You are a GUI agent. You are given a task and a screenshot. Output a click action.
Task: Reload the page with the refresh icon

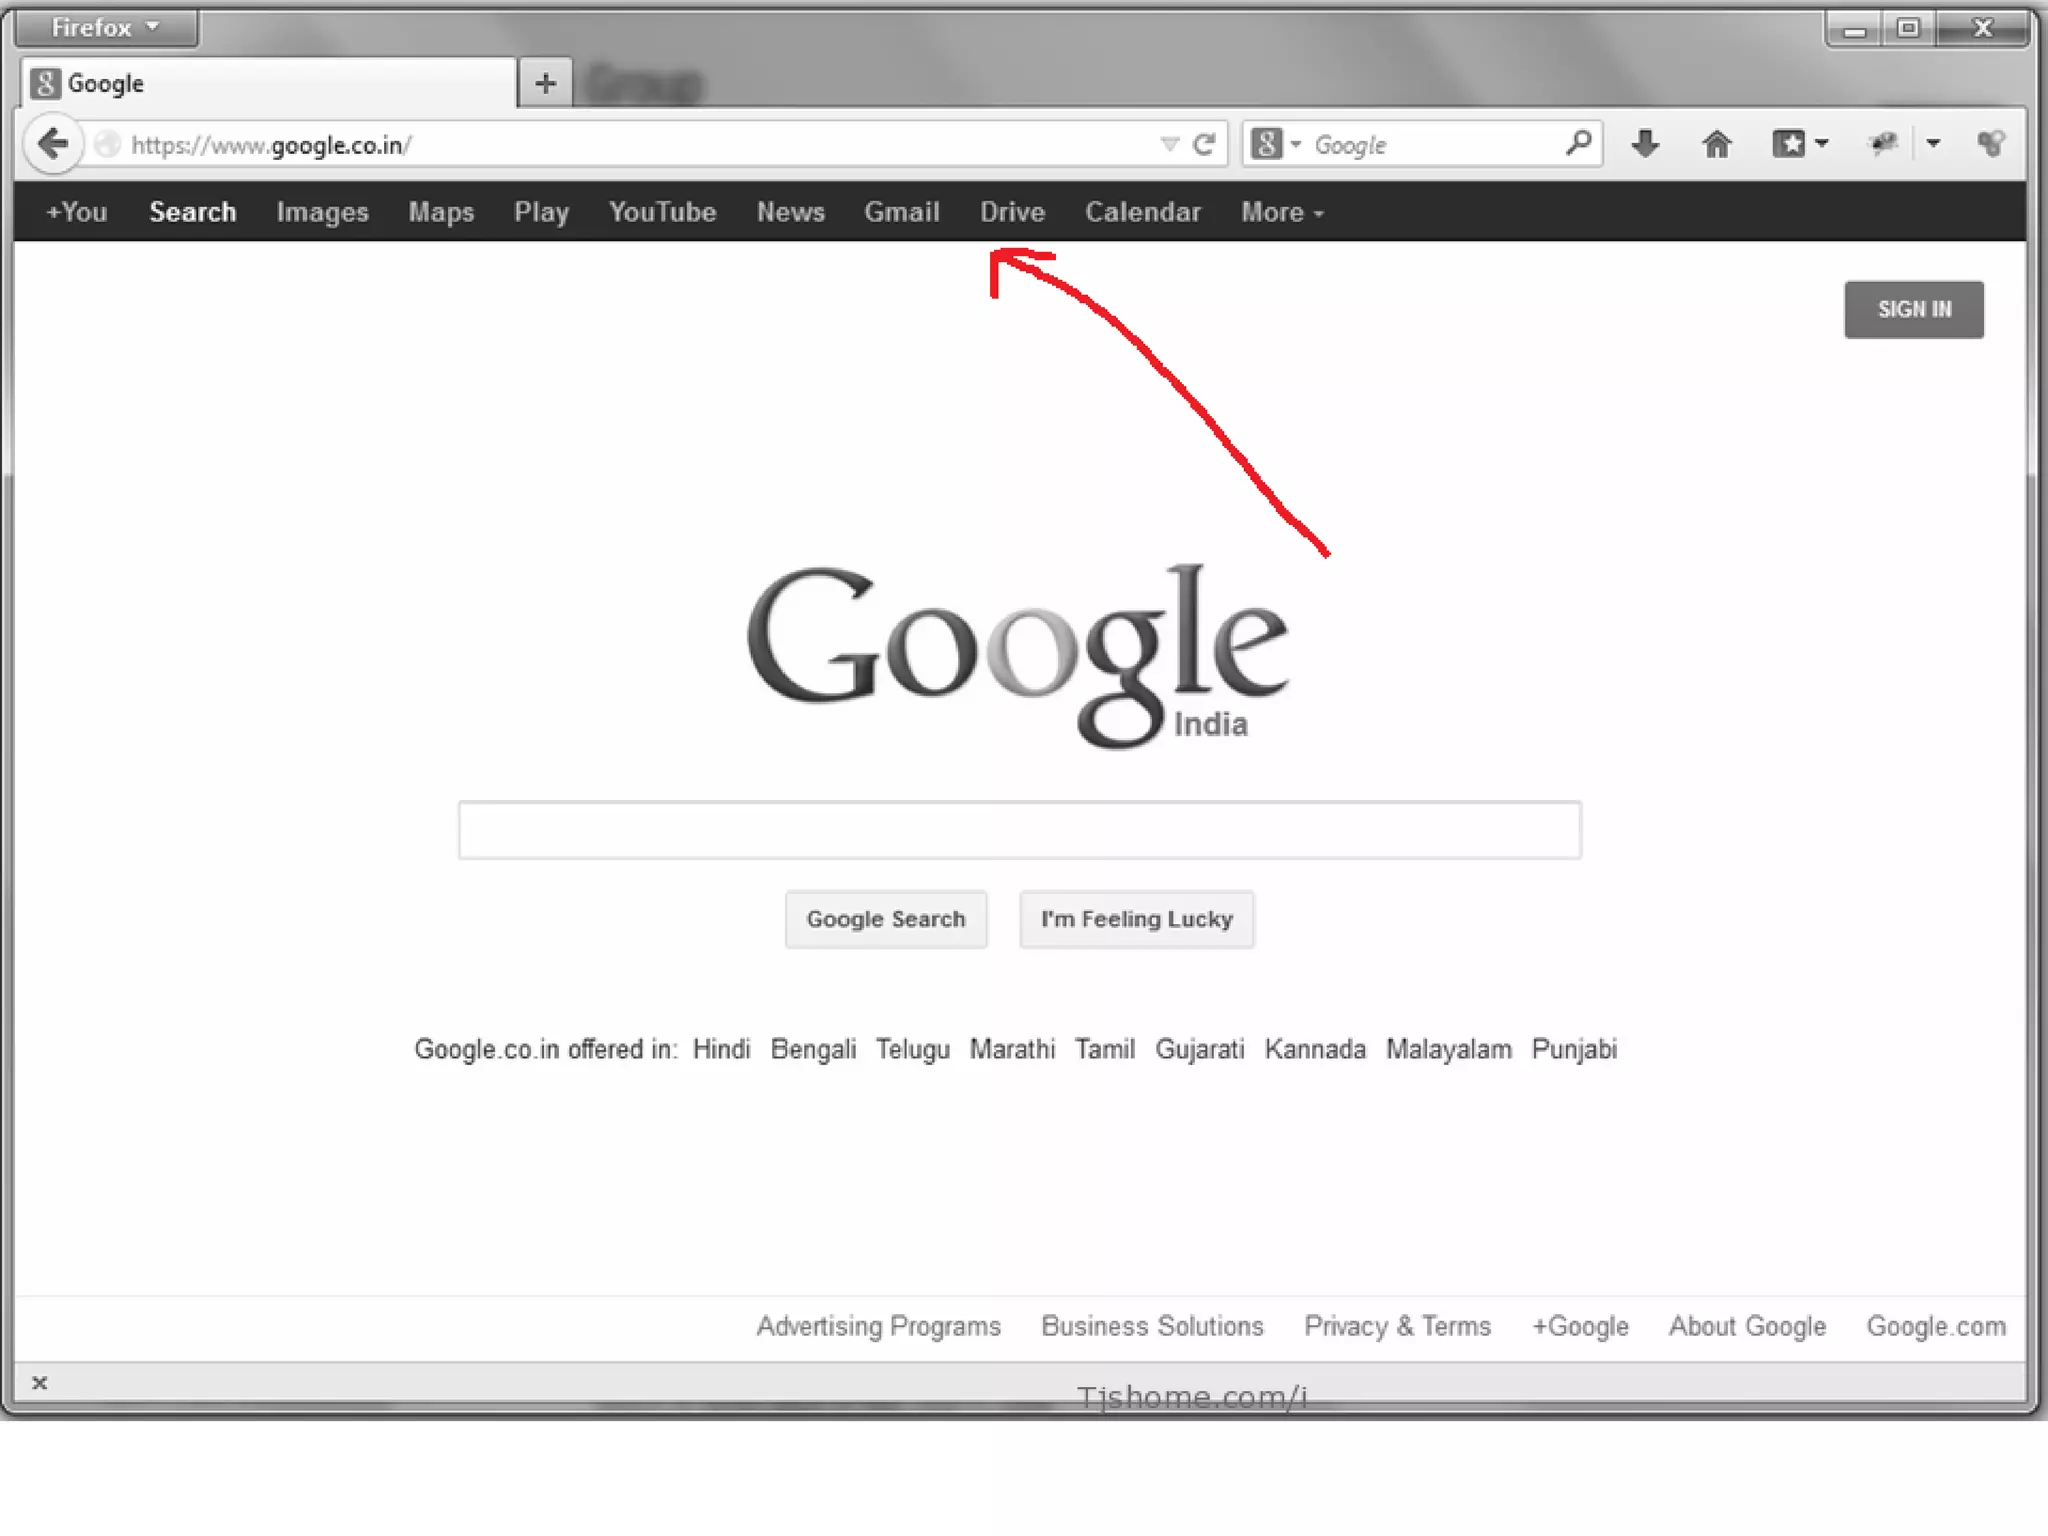[1205, 145]
